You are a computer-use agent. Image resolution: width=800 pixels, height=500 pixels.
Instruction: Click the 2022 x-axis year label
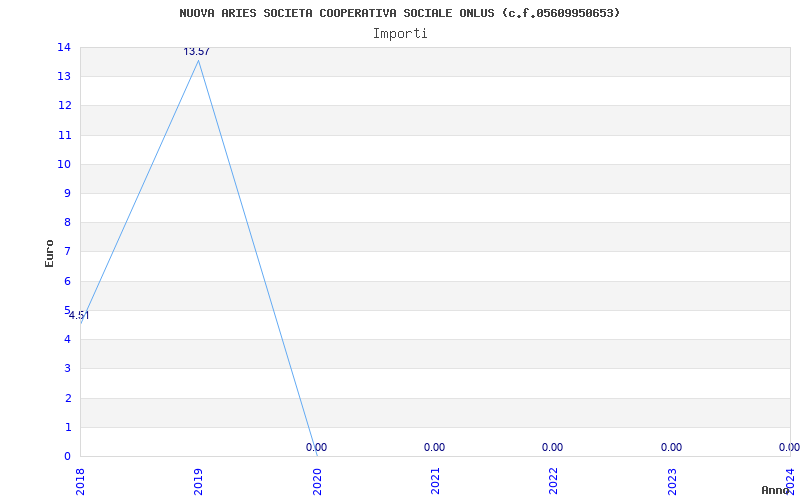coord(553,482)
